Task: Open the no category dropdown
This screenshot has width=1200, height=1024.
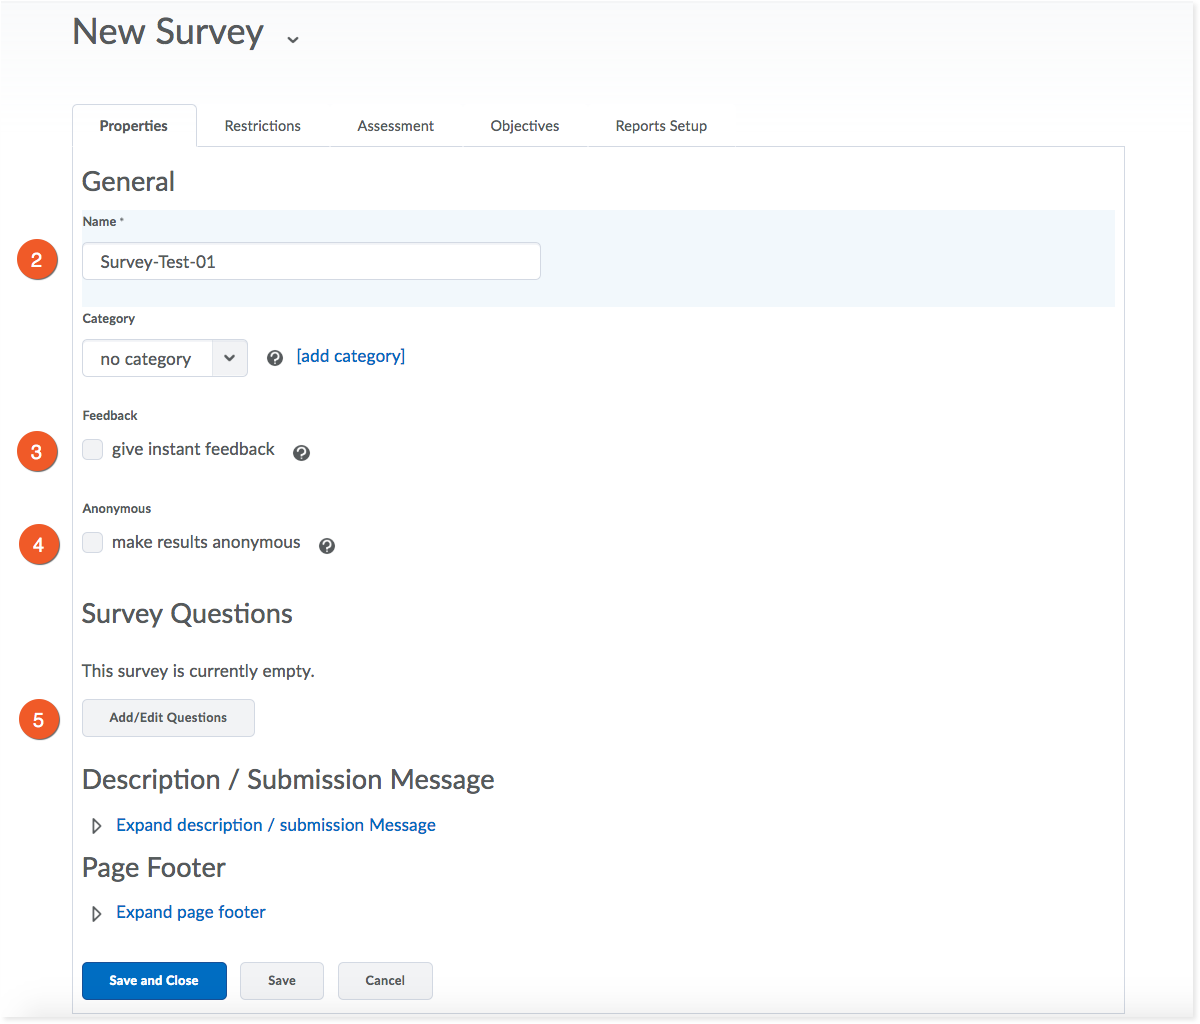Action: (165, 358)
